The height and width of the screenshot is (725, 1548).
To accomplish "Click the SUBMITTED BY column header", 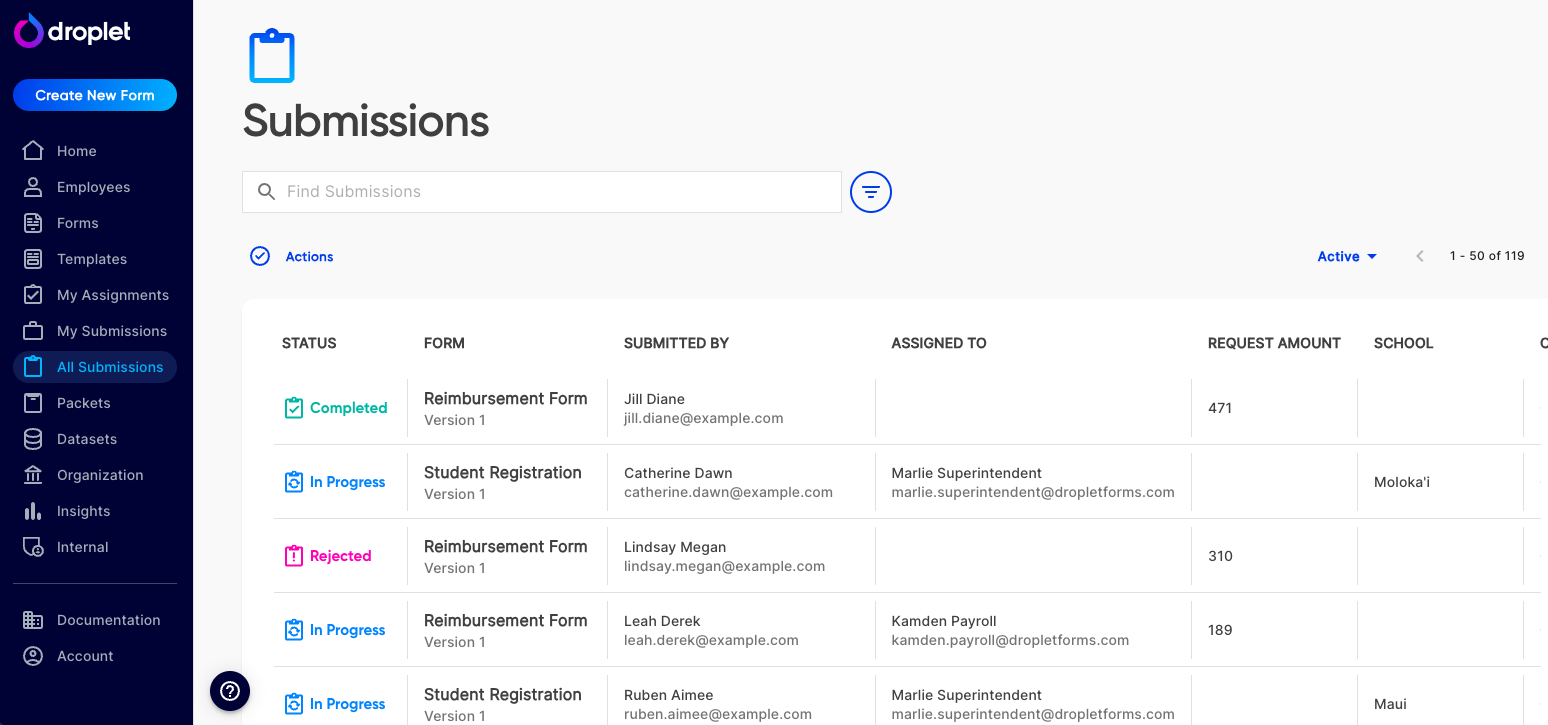I will [676, 343].
